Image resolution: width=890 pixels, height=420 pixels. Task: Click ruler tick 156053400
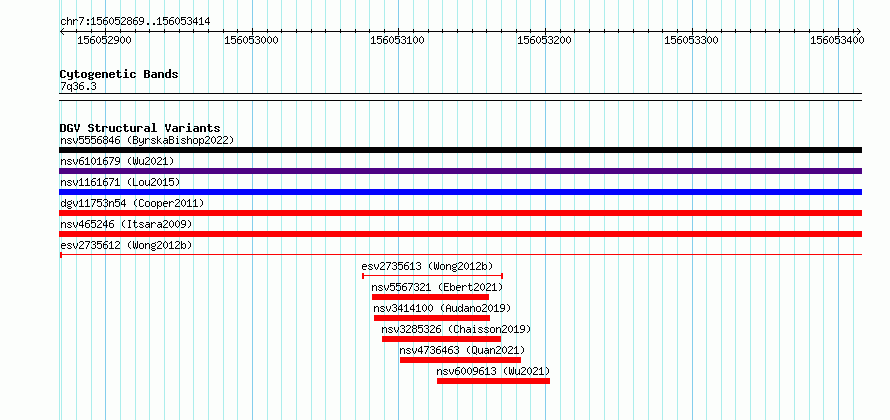837,40
